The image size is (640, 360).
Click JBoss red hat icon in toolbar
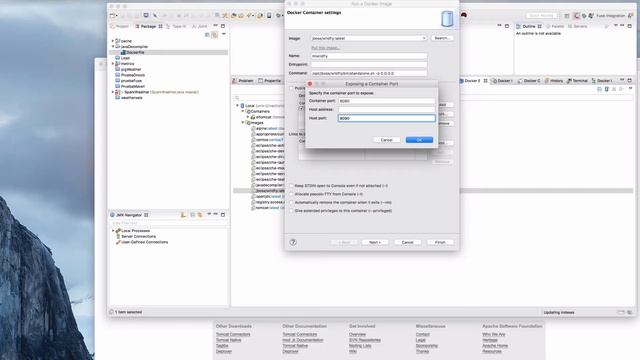coord(464,15)
